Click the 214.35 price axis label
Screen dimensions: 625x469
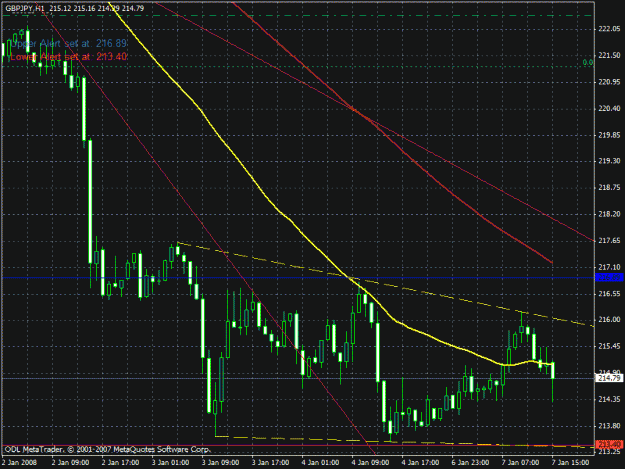click(609, 399)
